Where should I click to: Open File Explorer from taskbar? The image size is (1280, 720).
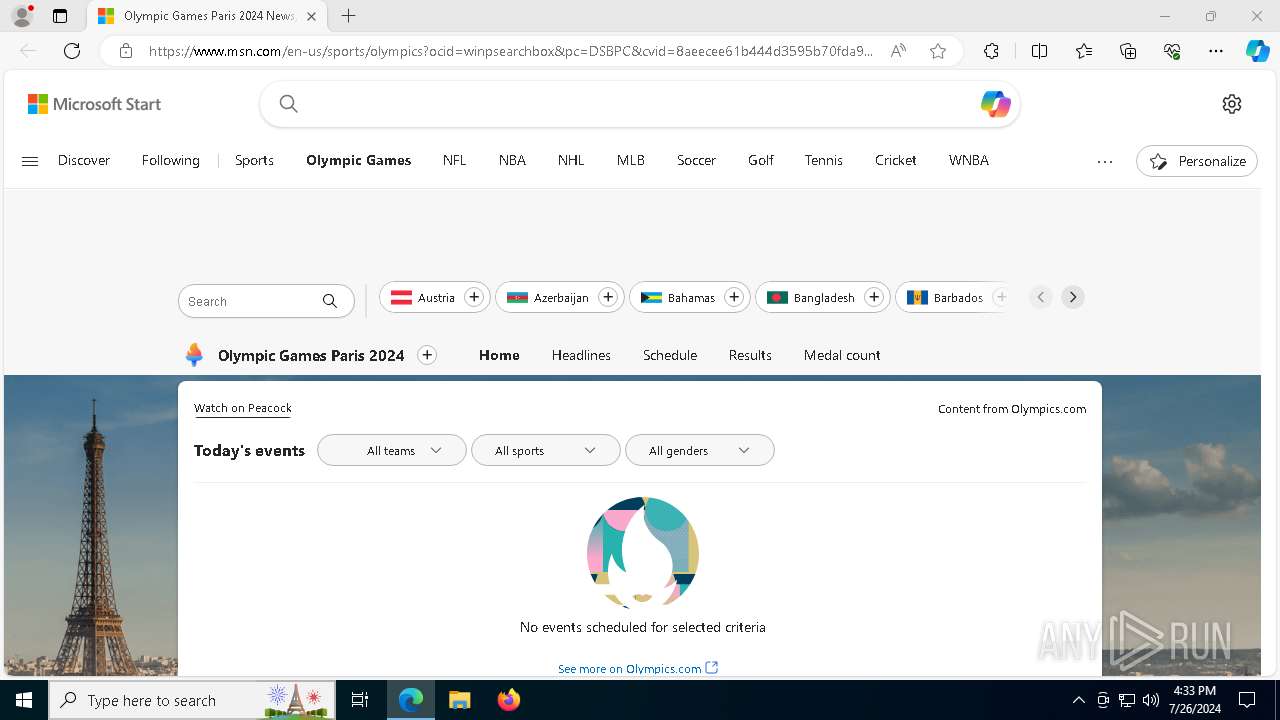[x=459, y=700]
